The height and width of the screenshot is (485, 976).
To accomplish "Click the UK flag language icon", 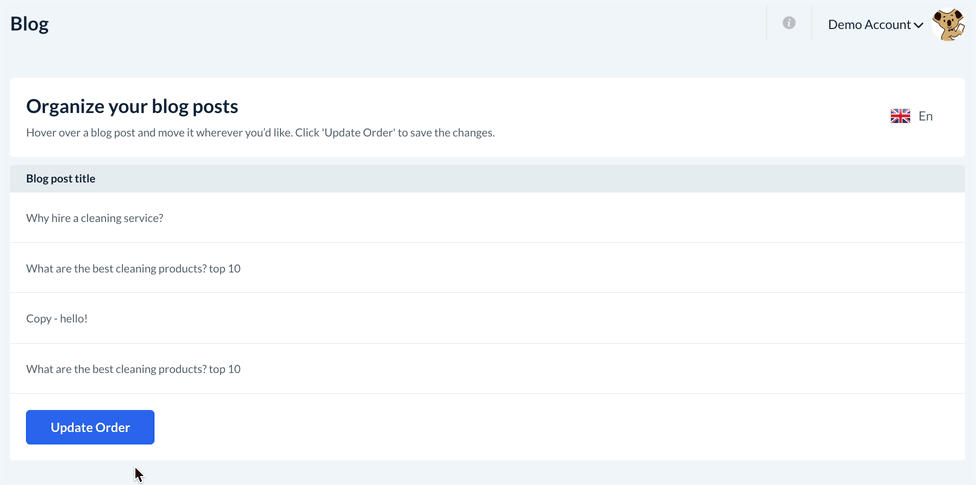I will pyautogui.click(x=900, y=116).
